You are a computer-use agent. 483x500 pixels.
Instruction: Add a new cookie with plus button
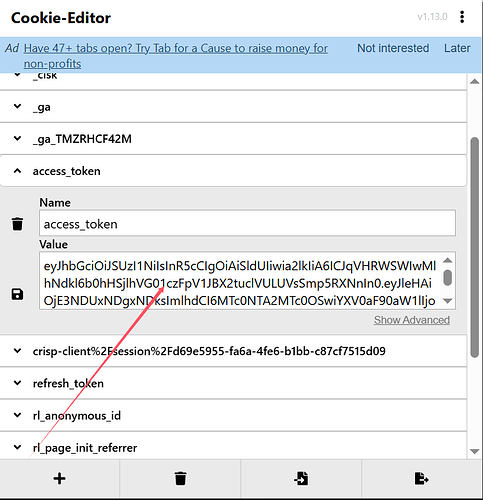60,479
